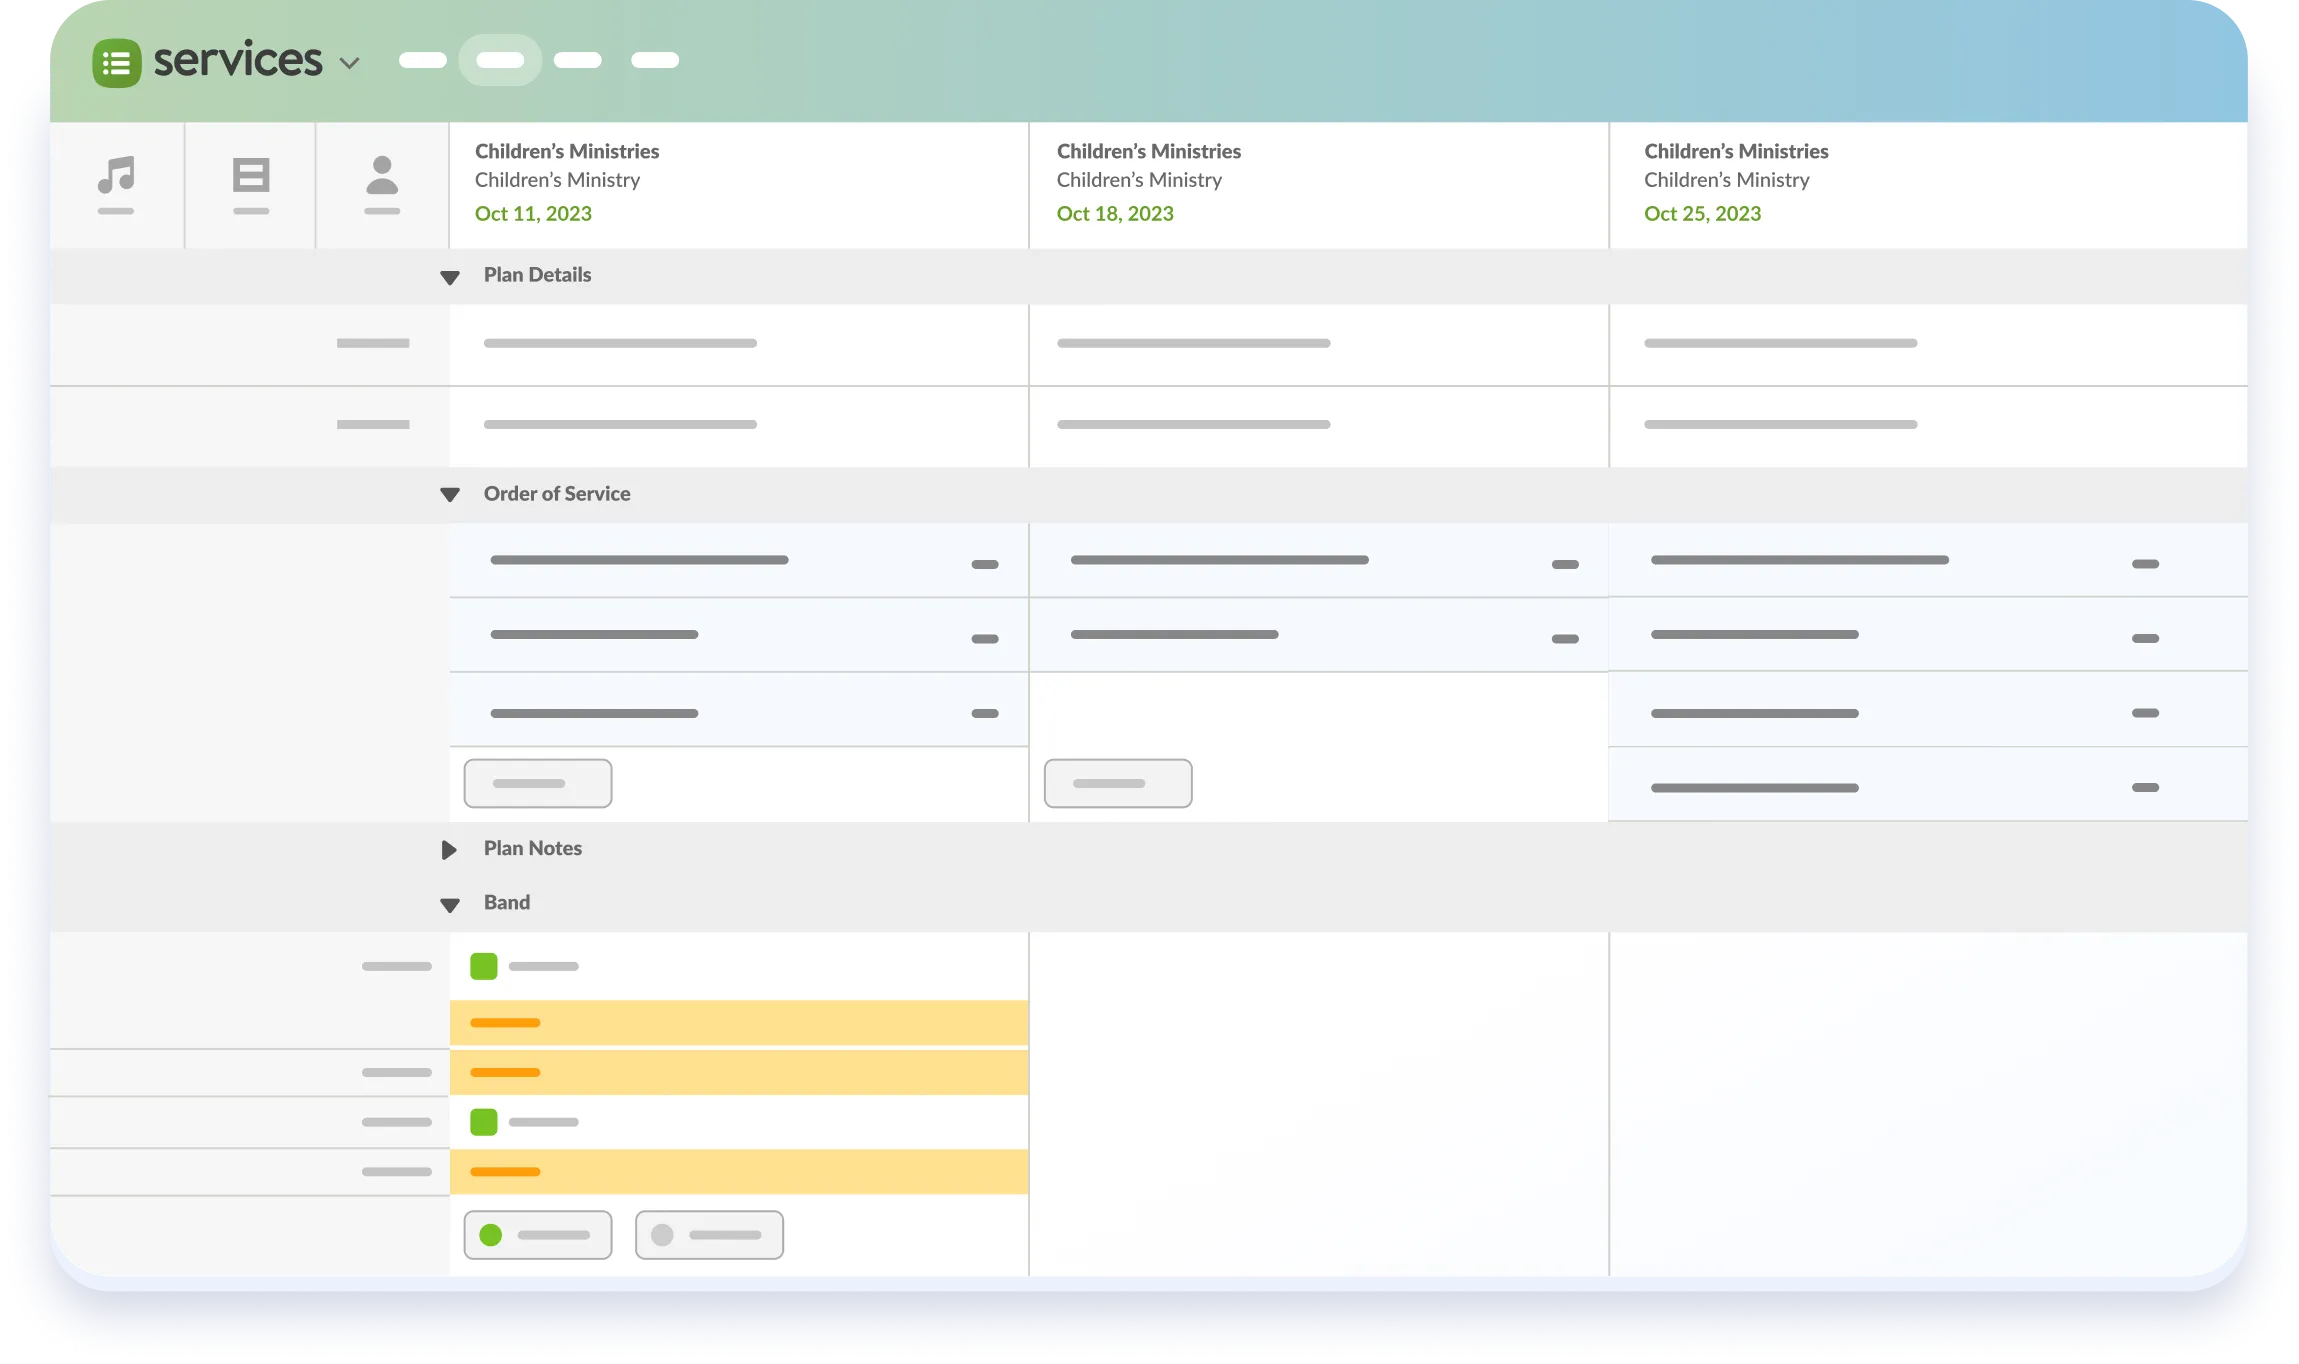This screenshot has height=1364, width=2299.
Task: Expand the Plan Notes section
Action: click(449, 849)
